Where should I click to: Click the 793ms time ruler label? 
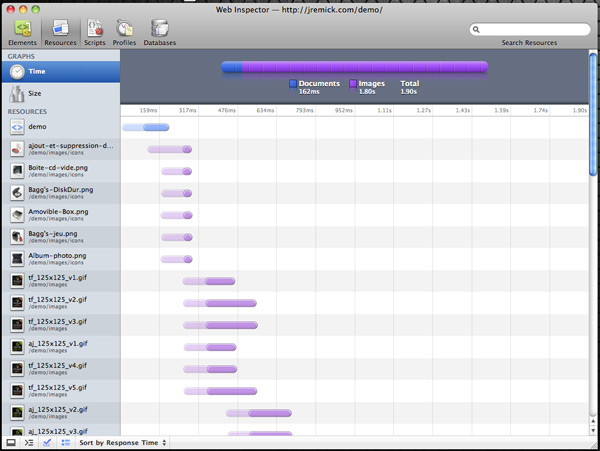[x=305, y=110]
